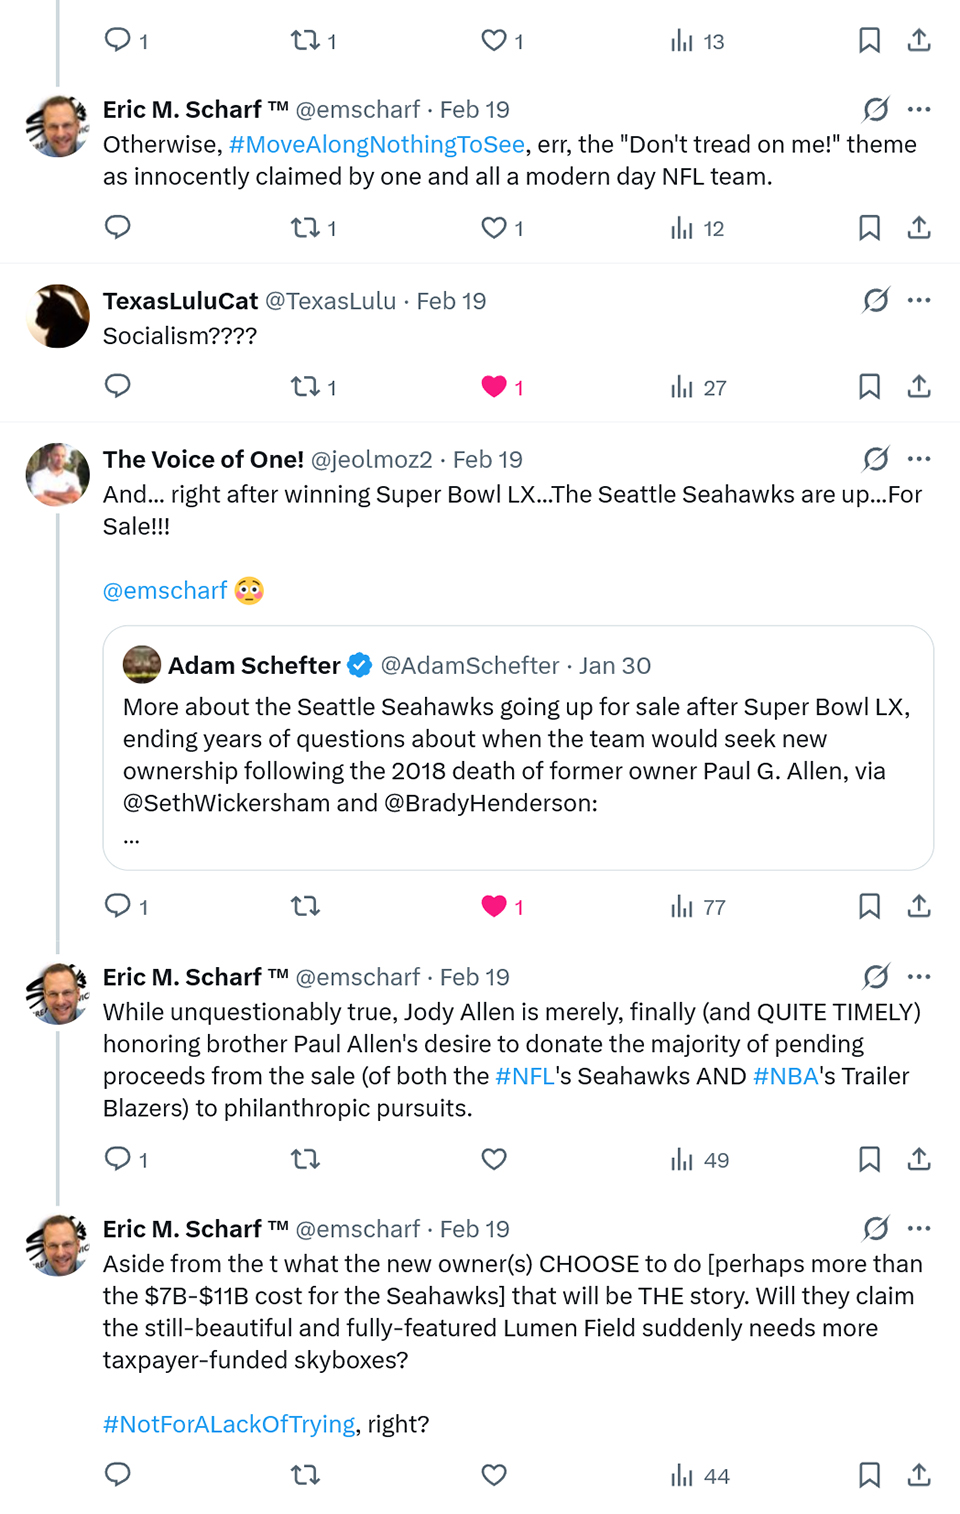The height and width of the screenshot is (1514, 960).
Task: Reply to the Lumen Field skyboxes post
Action: pyautogui.click(x=118, y=1475)
